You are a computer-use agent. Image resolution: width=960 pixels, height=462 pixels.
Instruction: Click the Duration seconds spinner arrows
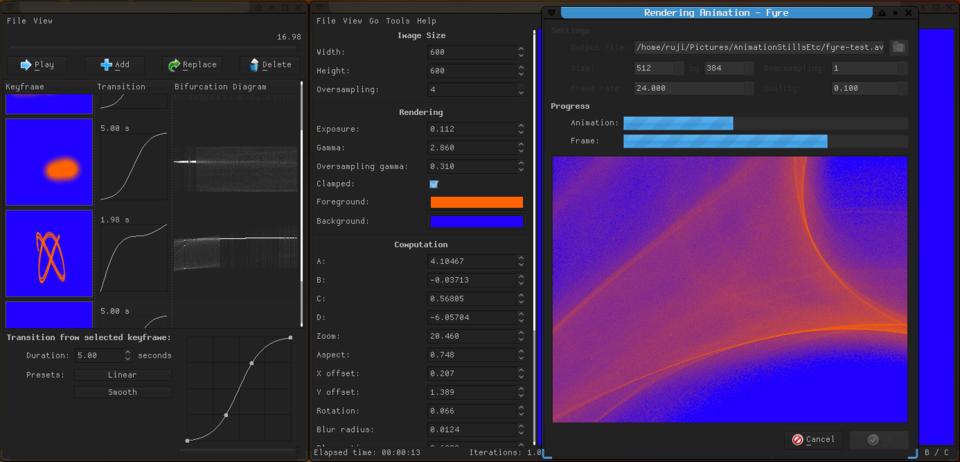click(127, 355)
